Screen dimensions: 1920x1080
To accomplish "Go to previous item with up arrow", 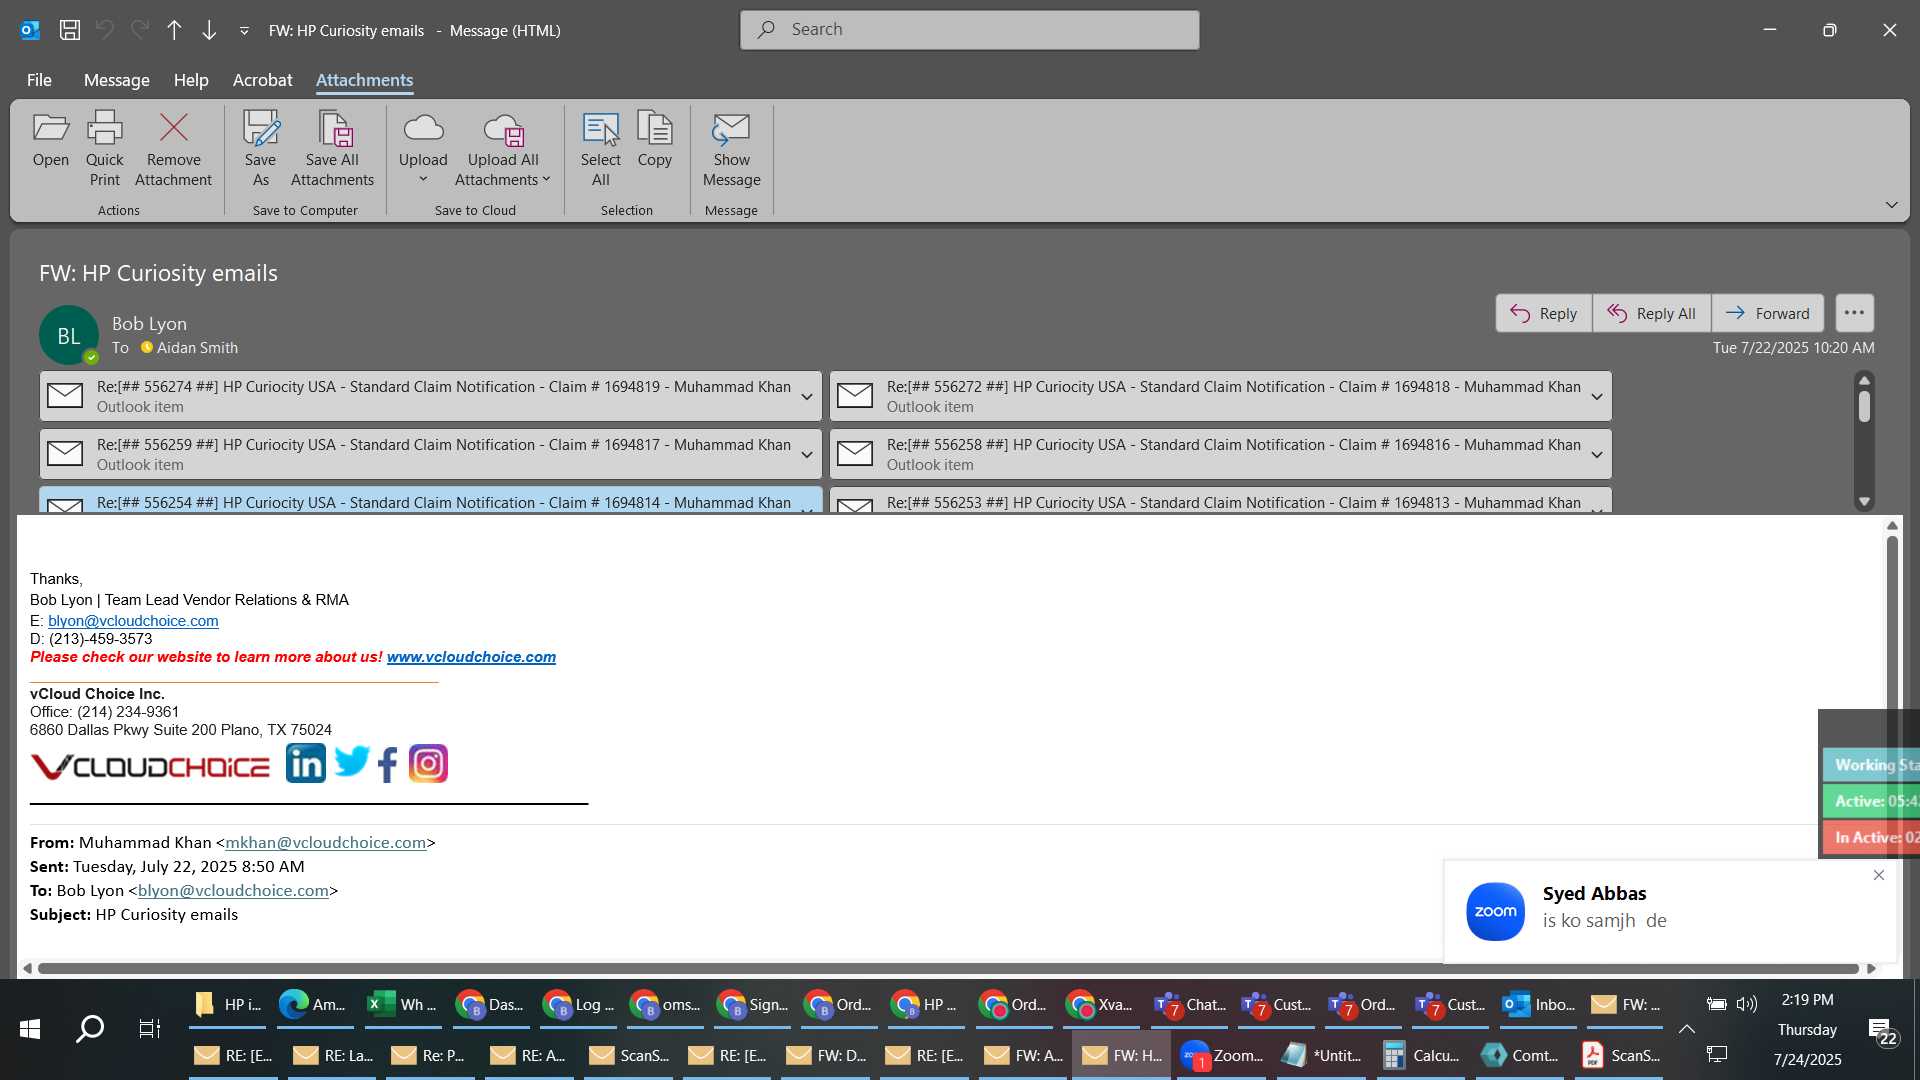I will click(x=174, y=30).
